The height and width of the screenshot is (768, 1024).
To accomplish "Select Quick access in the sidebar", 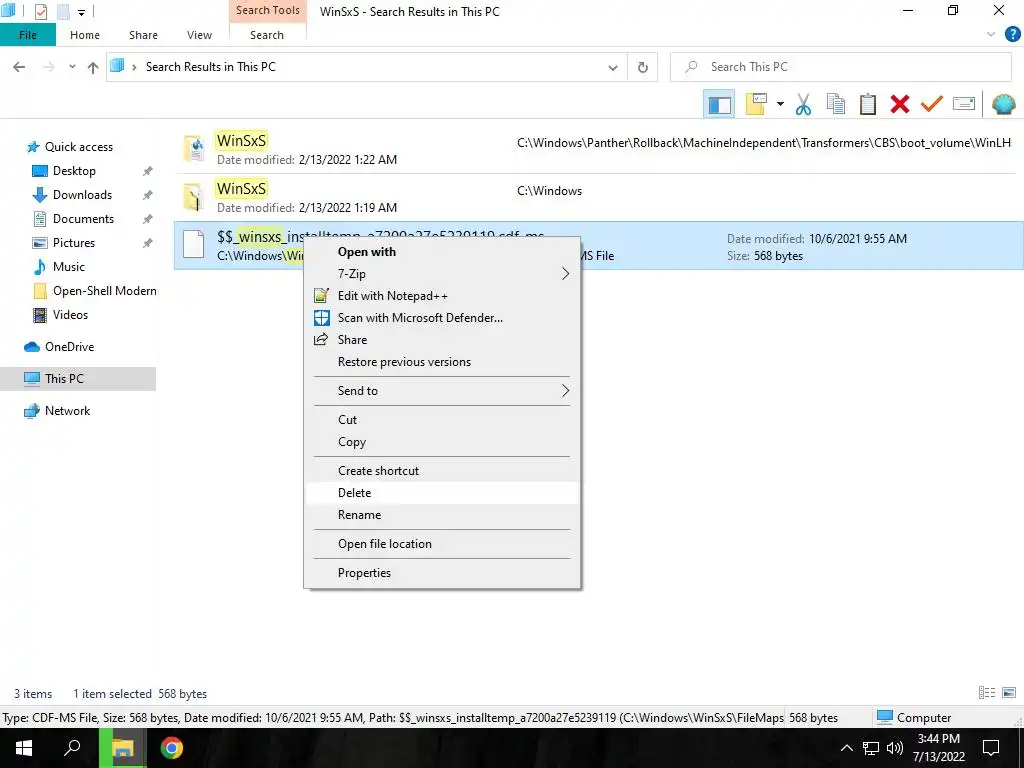I will 78,147.
